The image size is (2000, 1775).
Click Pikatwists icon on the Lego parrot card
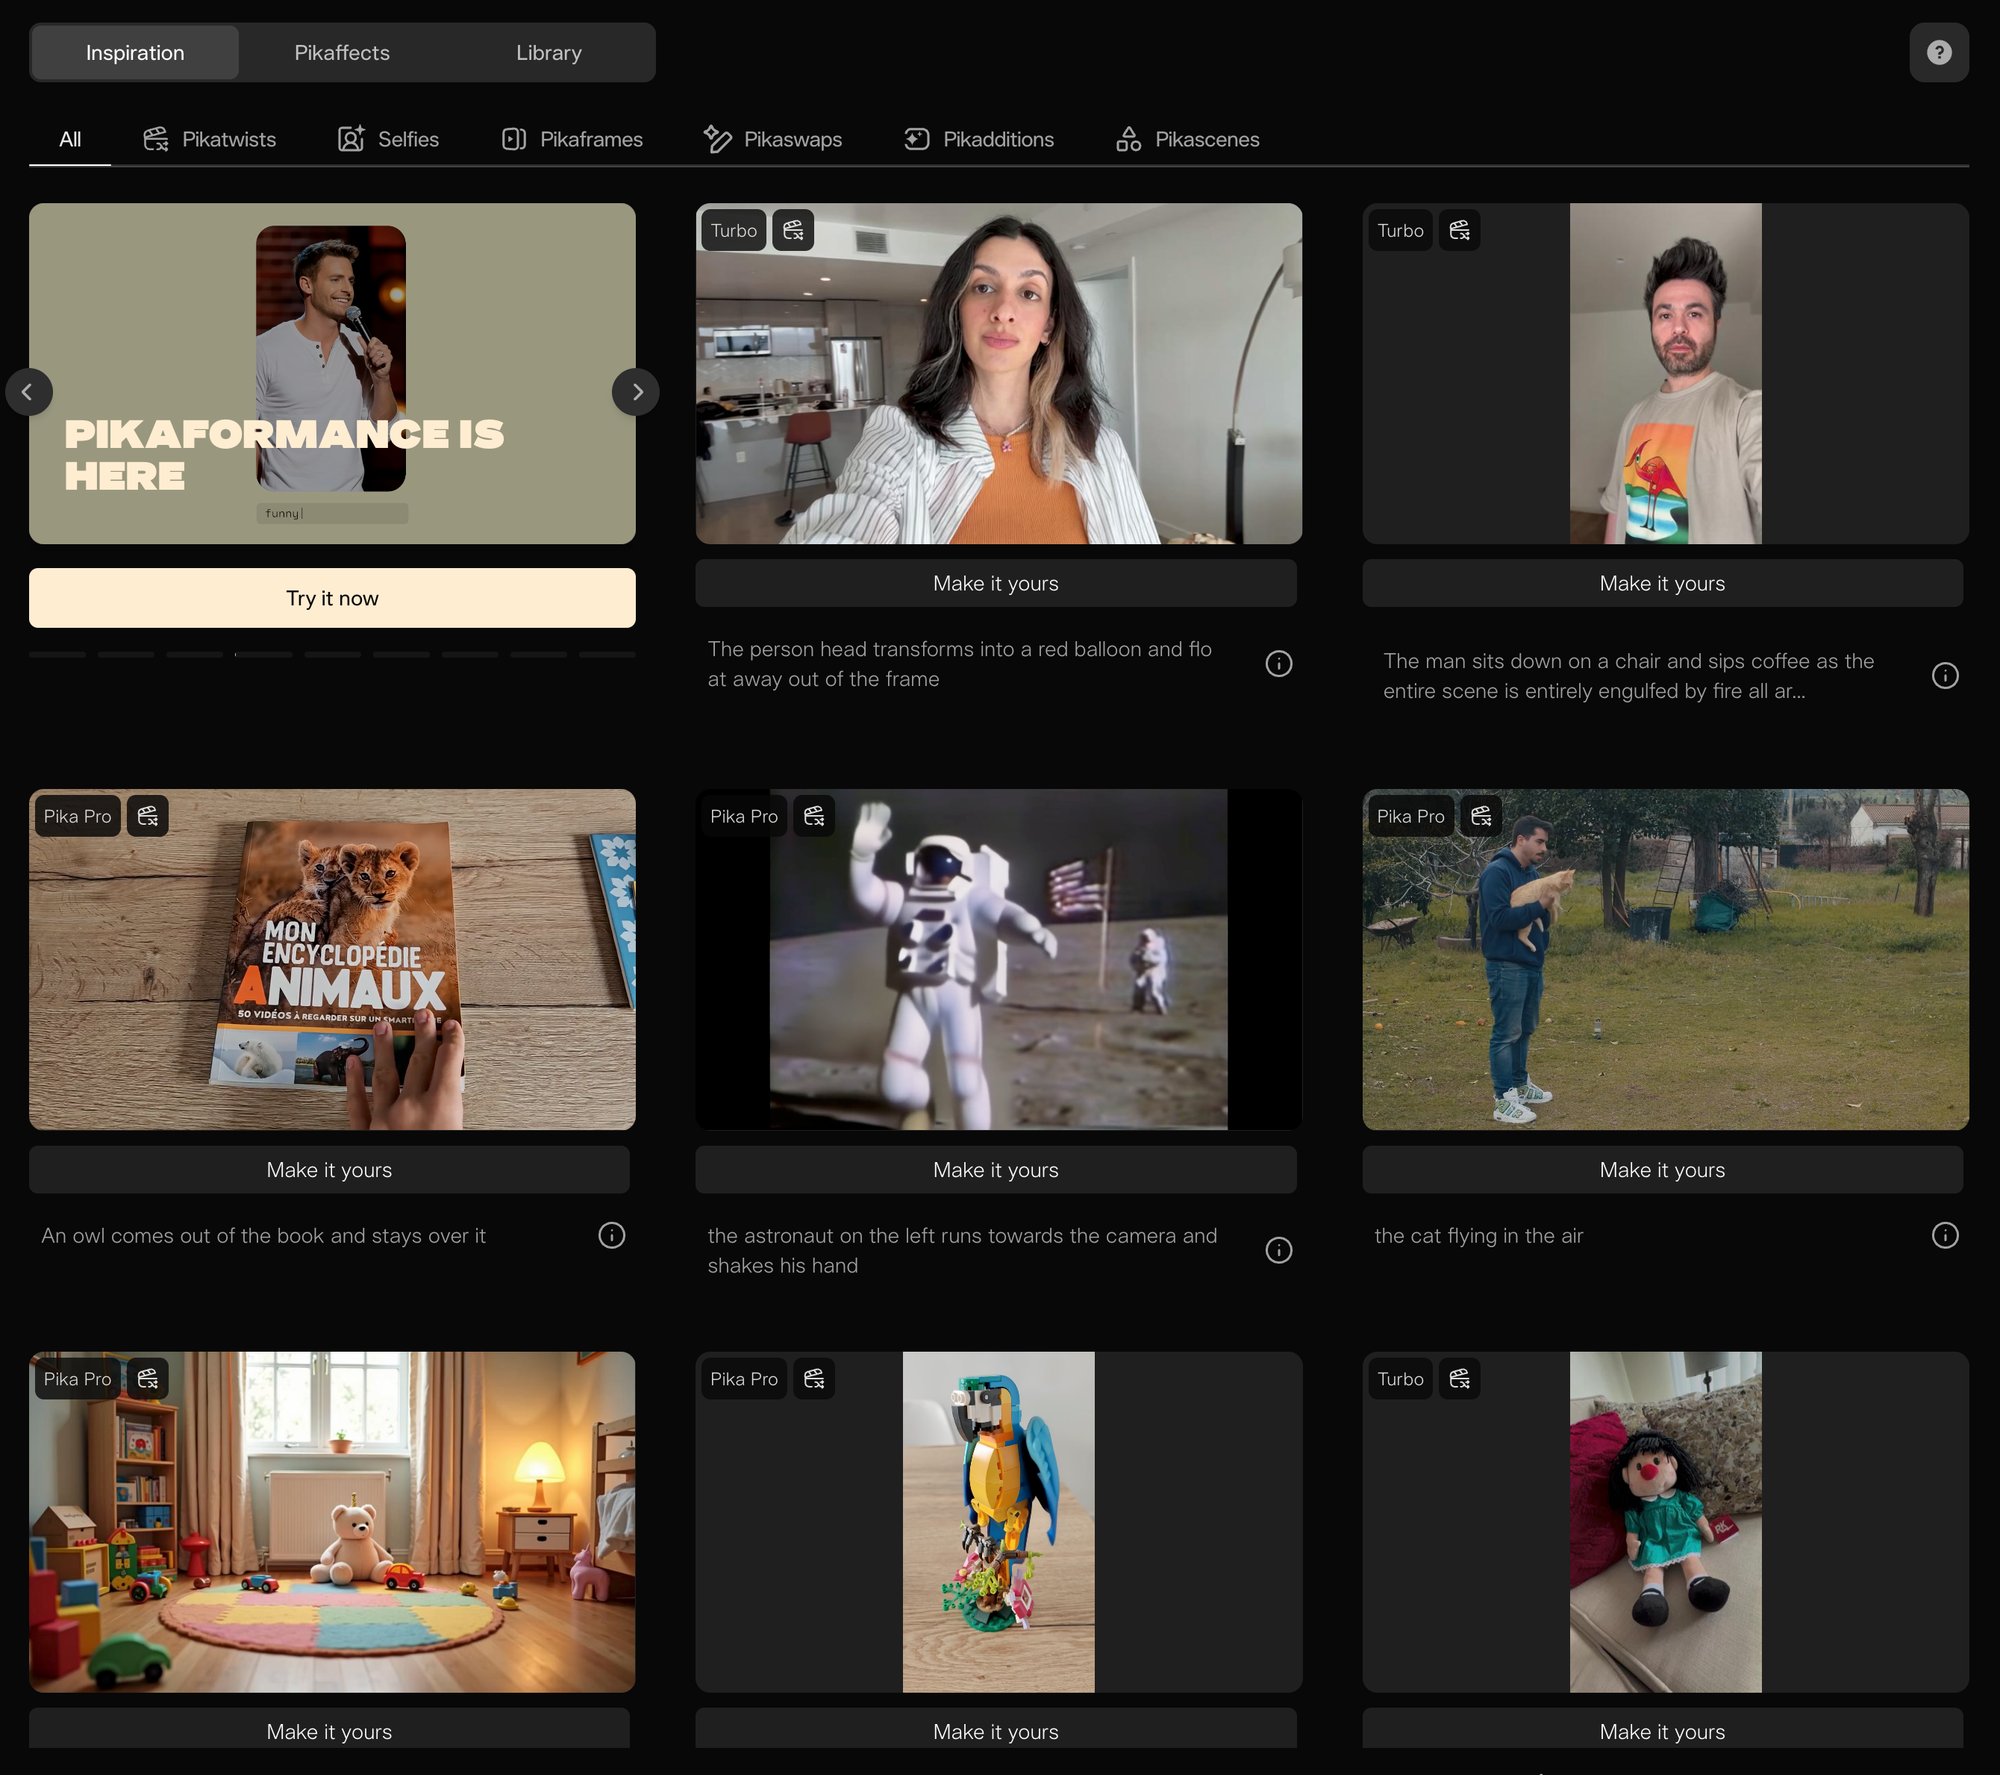coord(814,1378)
